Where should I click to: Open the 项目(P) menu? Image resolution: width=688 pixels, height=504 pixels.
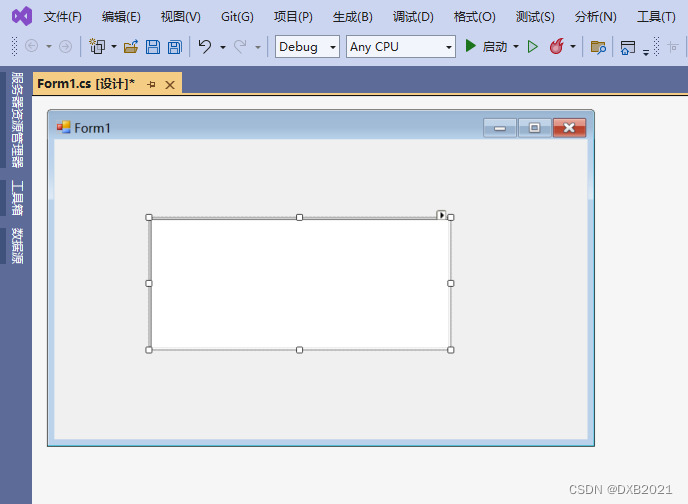(x=293, y=17)
